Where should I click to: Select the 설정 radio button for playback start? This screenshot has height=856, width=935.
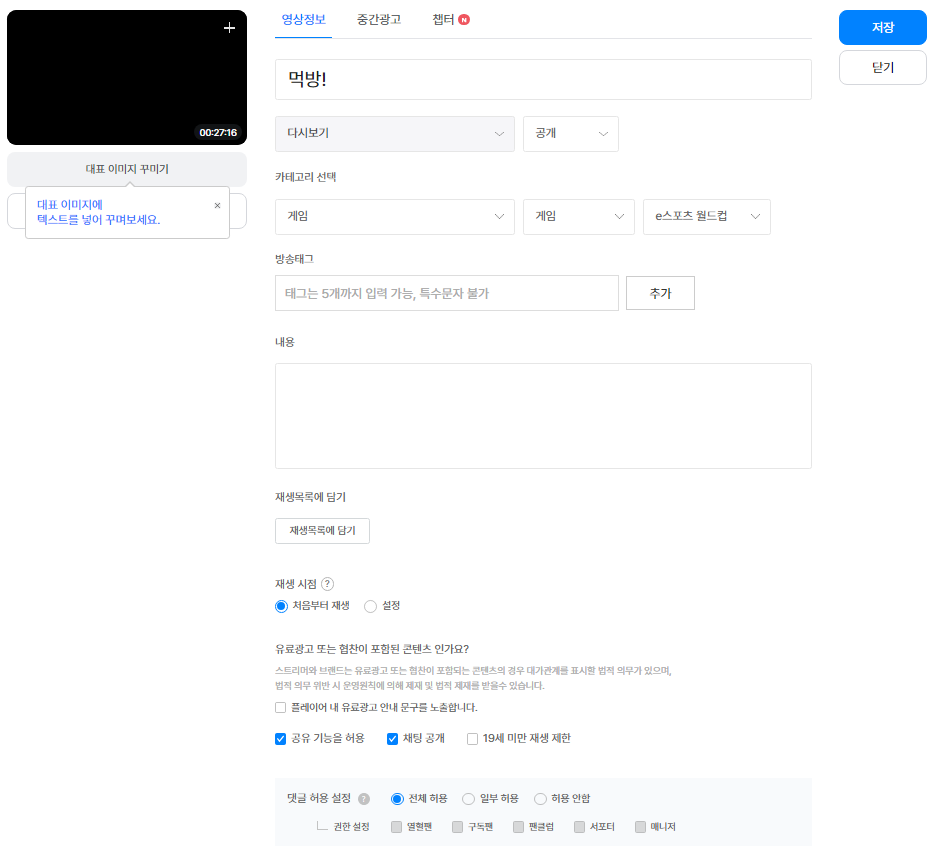point(371,606)
